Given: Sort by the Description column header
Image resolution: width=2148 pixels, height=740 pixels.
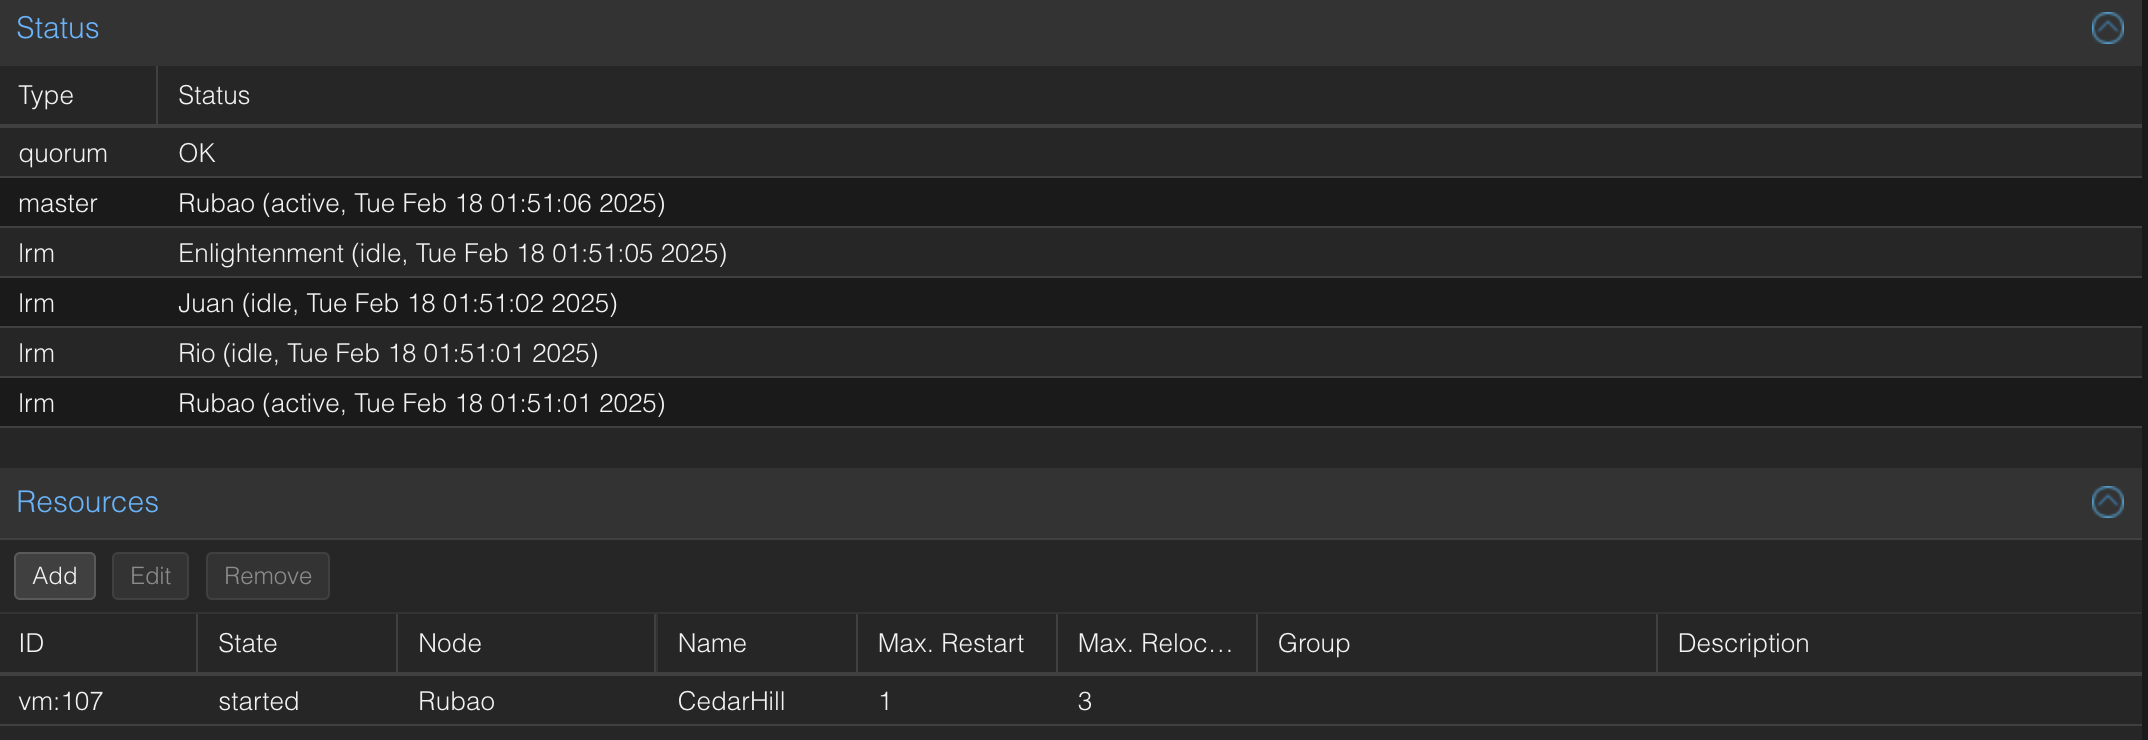Looking at the screenshot, I should (1900, 643).
